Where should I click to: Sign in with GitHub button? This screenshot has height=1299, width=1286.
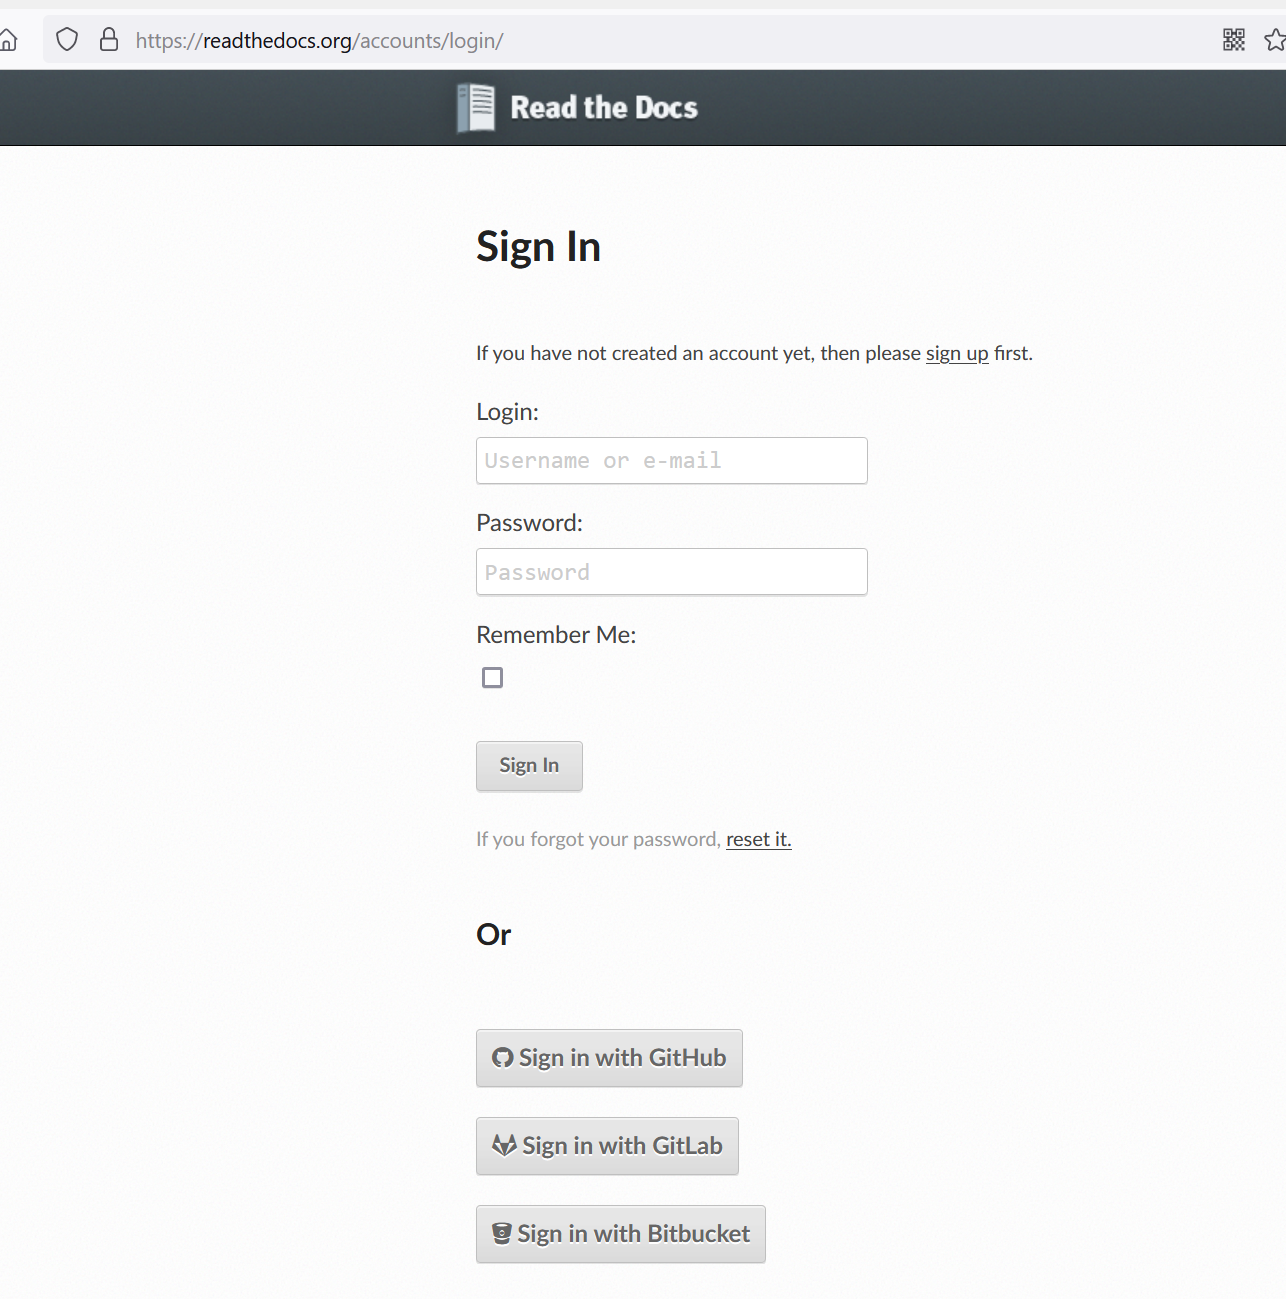pyautogui.click(x=609, y=1058)
